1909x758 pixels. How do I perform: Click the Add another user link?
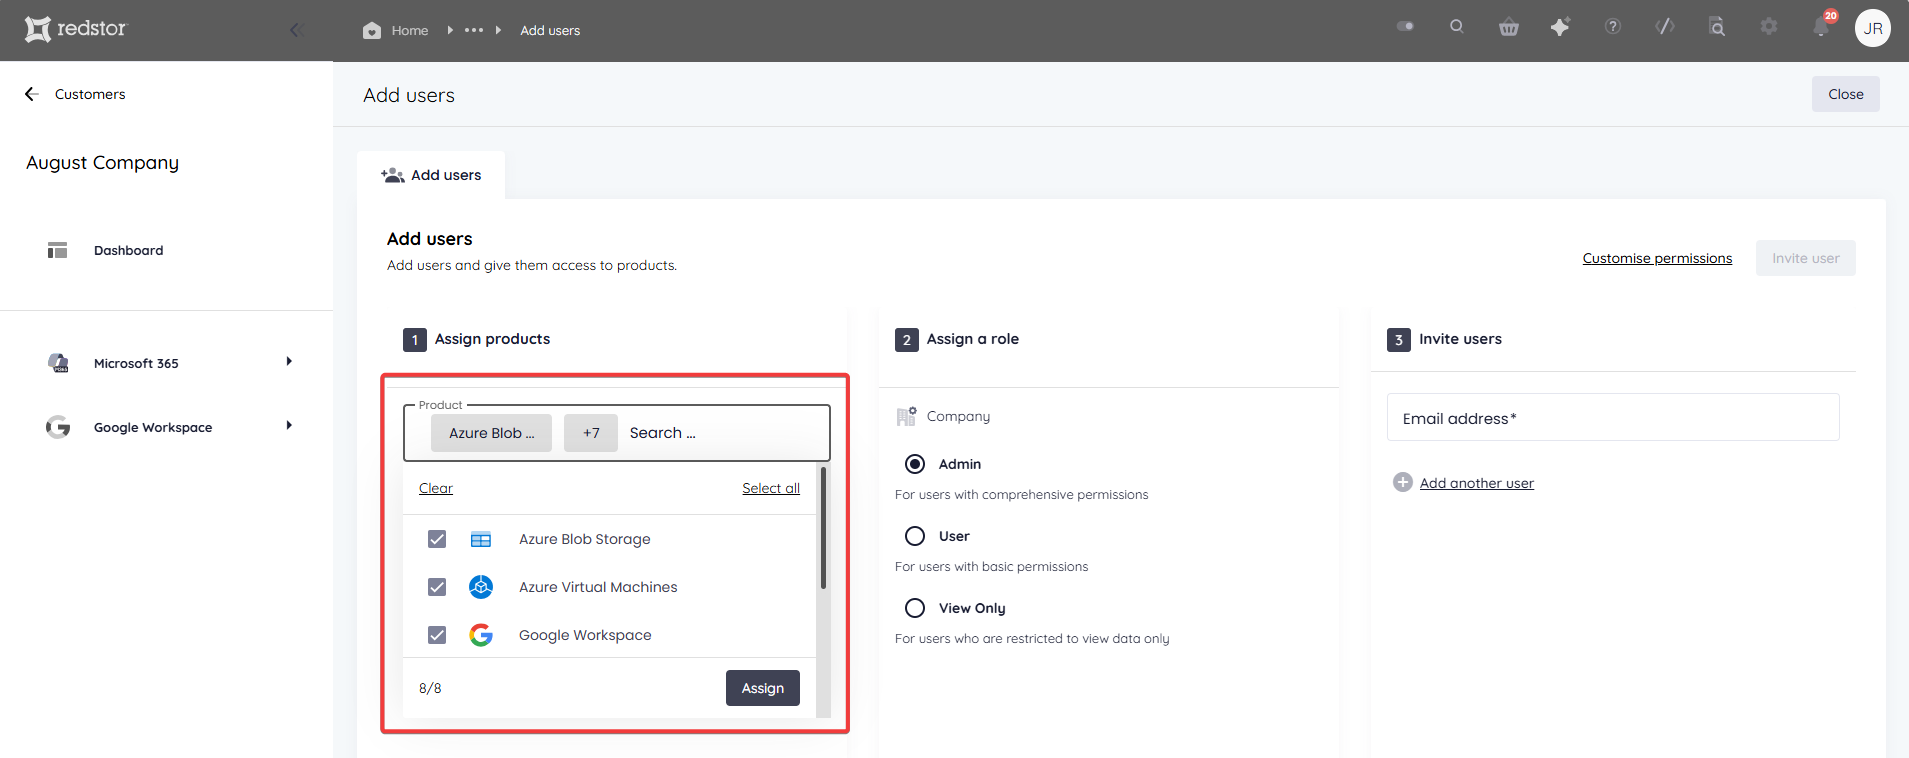coord(1476,483)
